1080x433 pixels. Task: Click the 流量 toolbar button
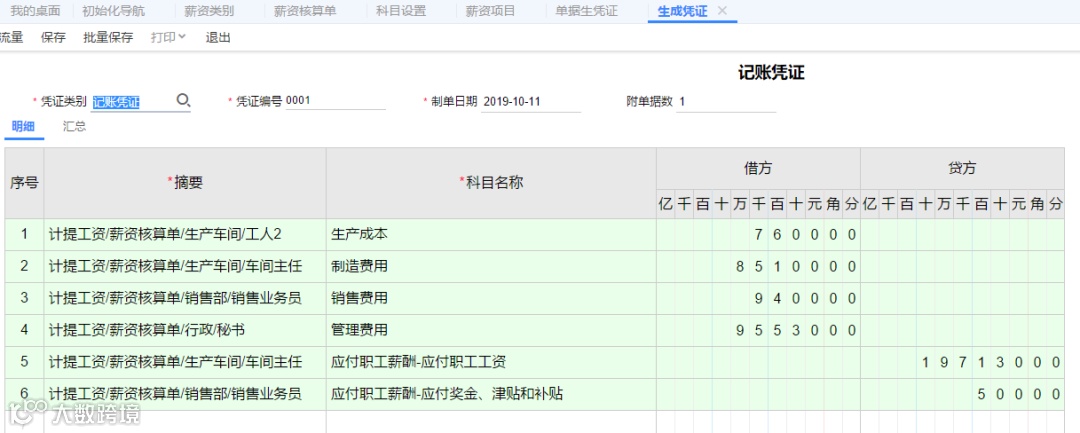(x=11, y=37)
